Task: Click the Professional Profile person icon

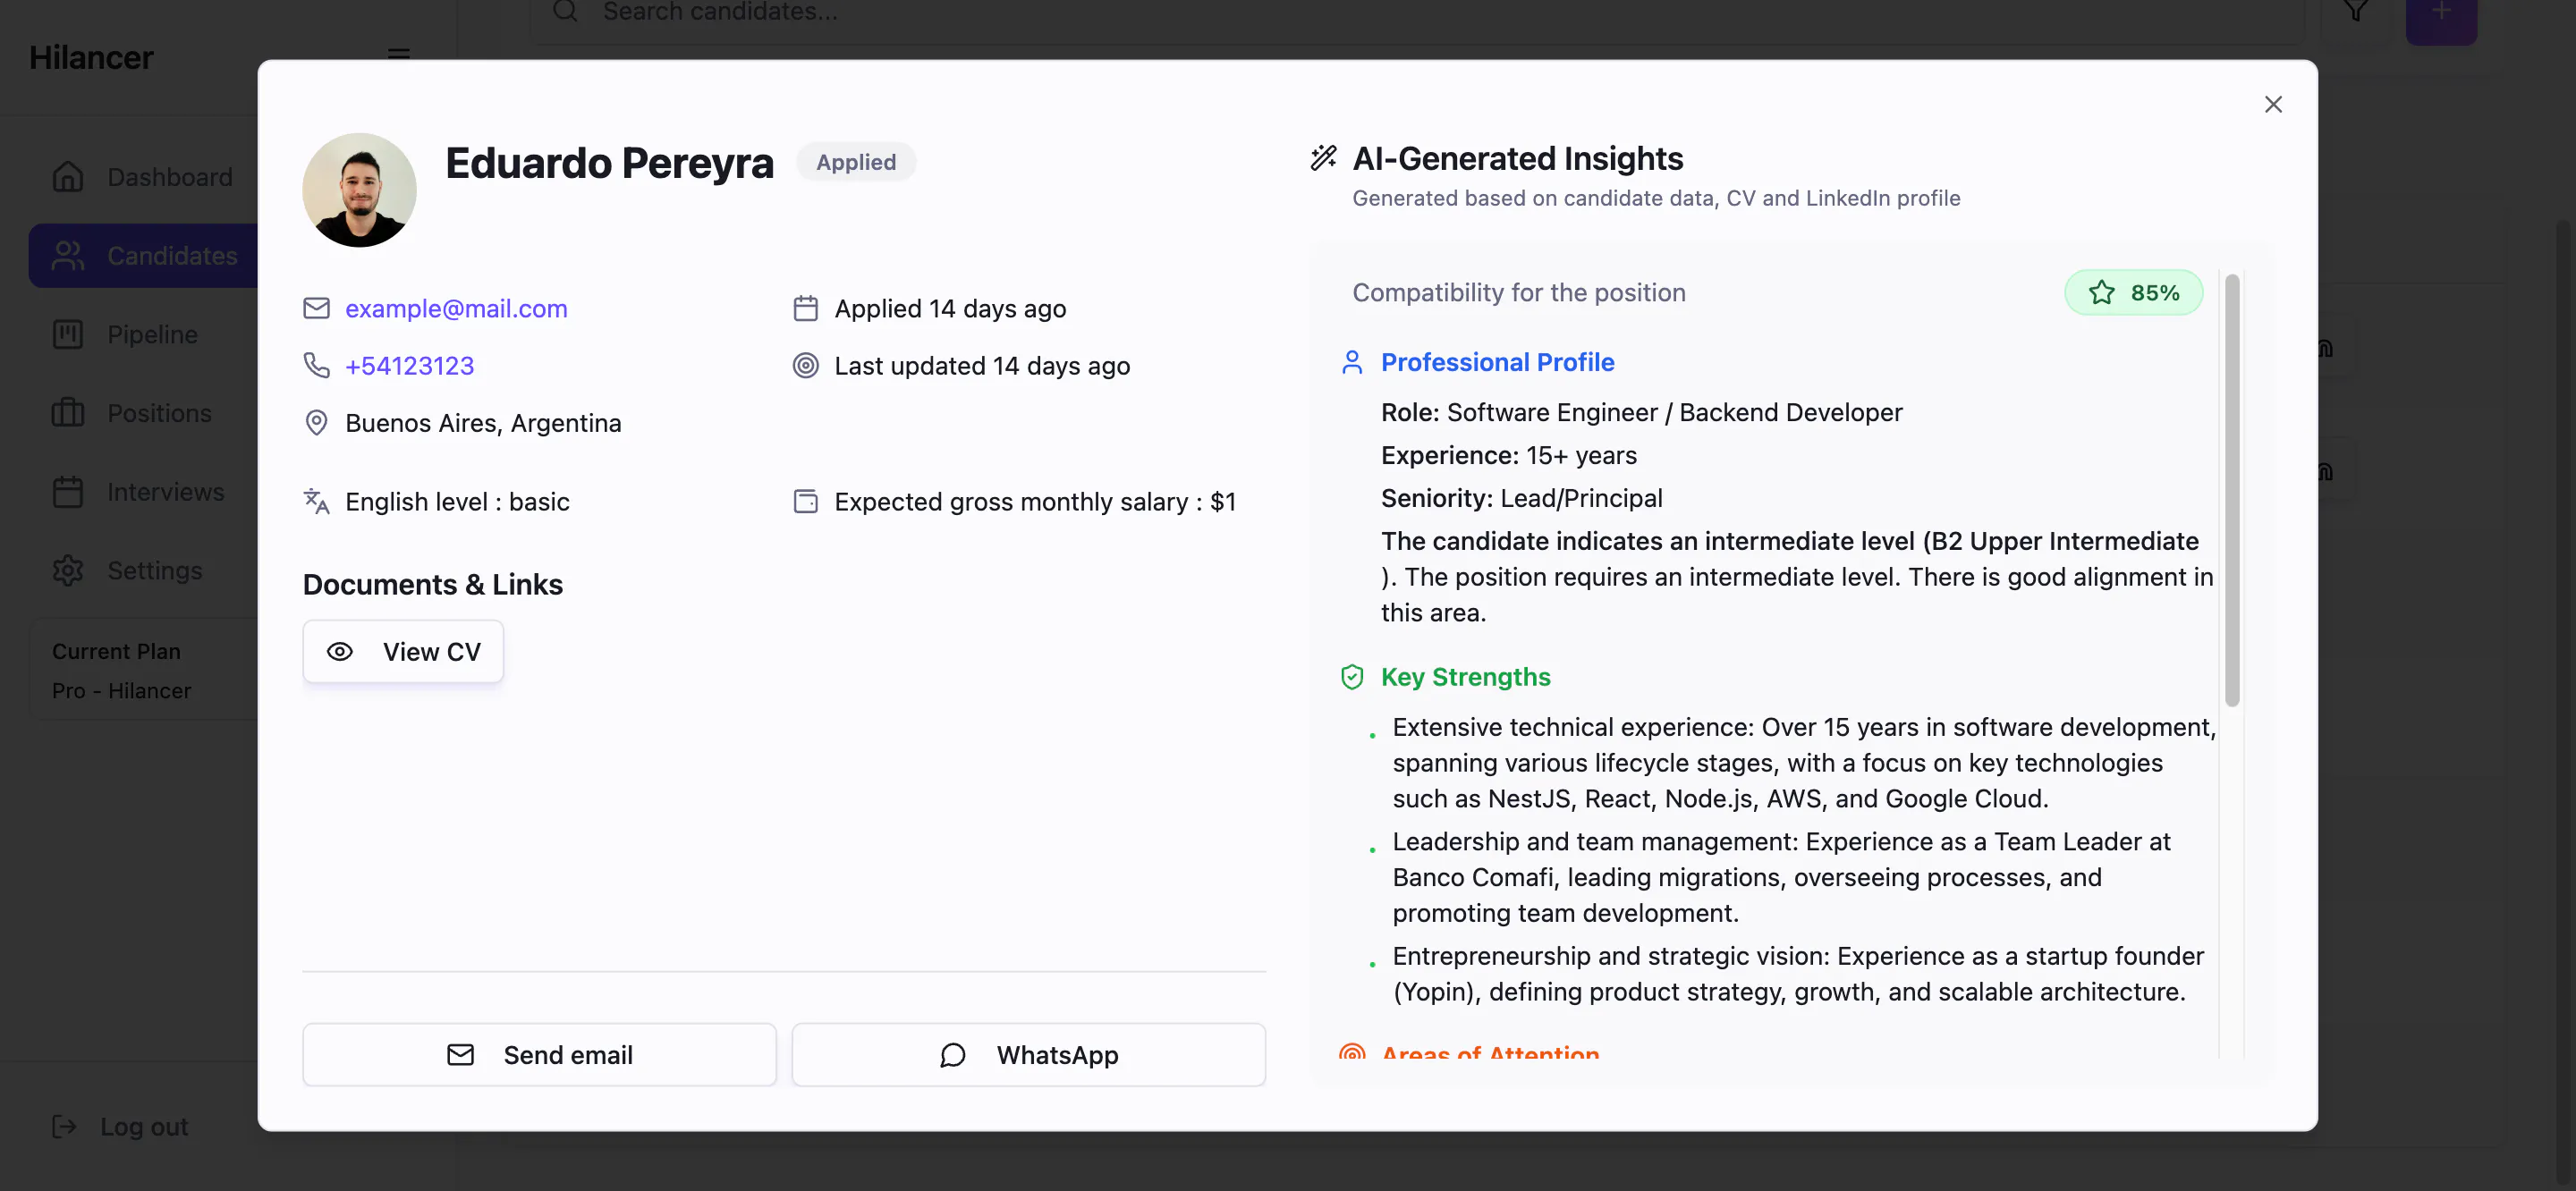Action: 1352,362
